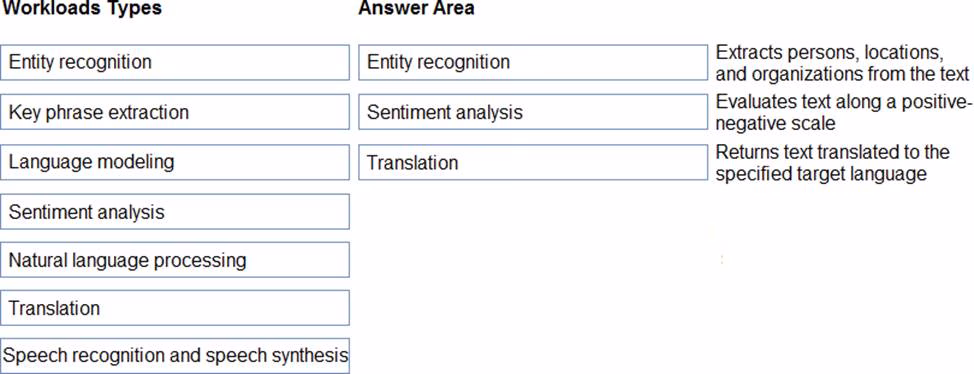Click 'organizations from the text' description line
974x374 pixels.
[x=842, y=74]
